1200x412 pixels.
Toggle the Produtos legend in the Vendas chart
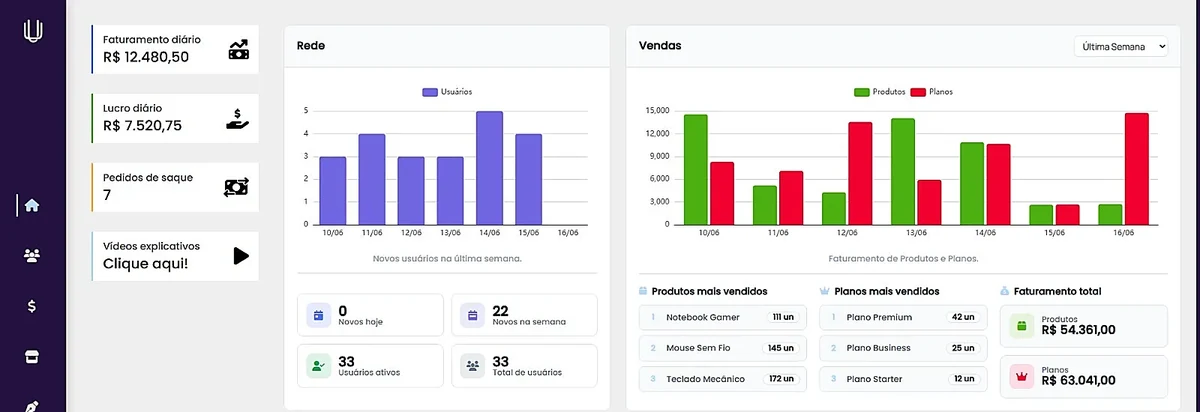tap(880, 91)
